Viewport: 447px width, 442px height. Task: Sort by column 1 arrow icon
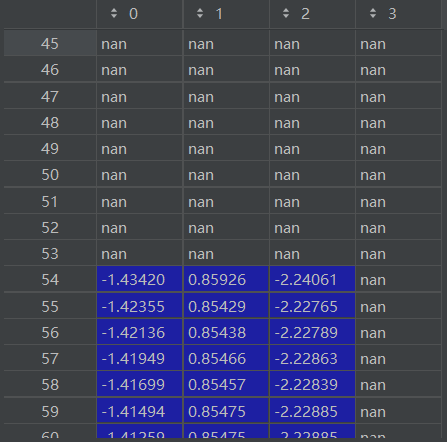pos(200,13)
